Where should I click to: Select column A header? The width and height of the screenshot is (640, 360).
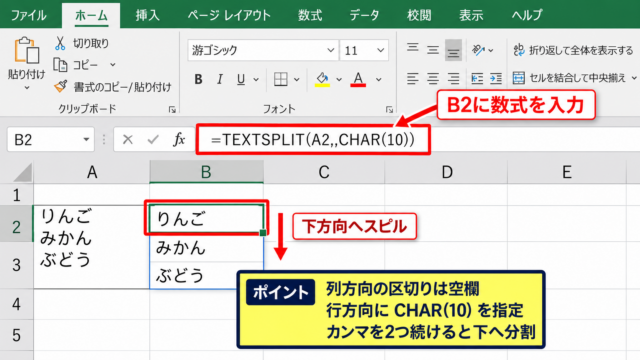[x=92, y=172]
